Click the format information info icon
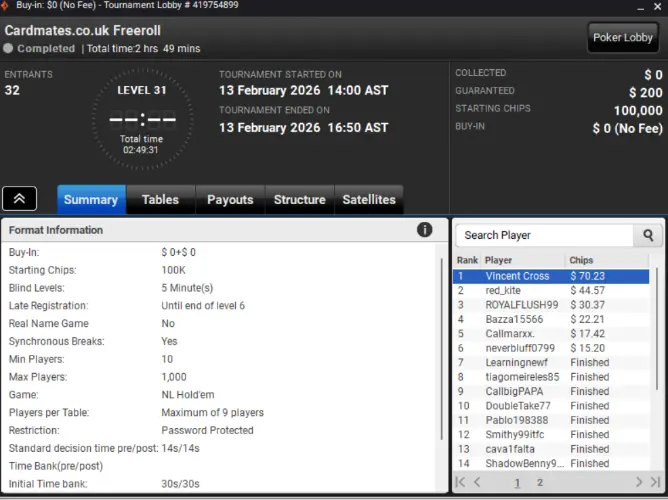Image resolution: width=668 pixels, height=500 pixels. click(x=425, y=230)
